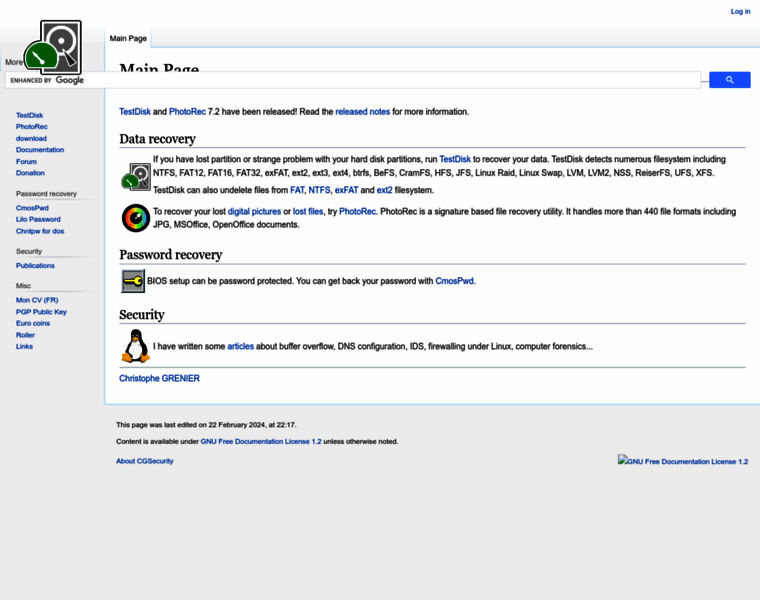The image size is (760, 600).
Task: Open CmosPwd in the sidebar
Action: 32,208
